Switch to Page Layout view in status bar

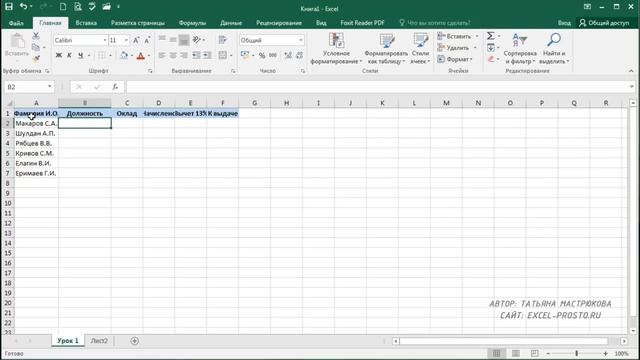pyautogui.click(x=516, y=353)
